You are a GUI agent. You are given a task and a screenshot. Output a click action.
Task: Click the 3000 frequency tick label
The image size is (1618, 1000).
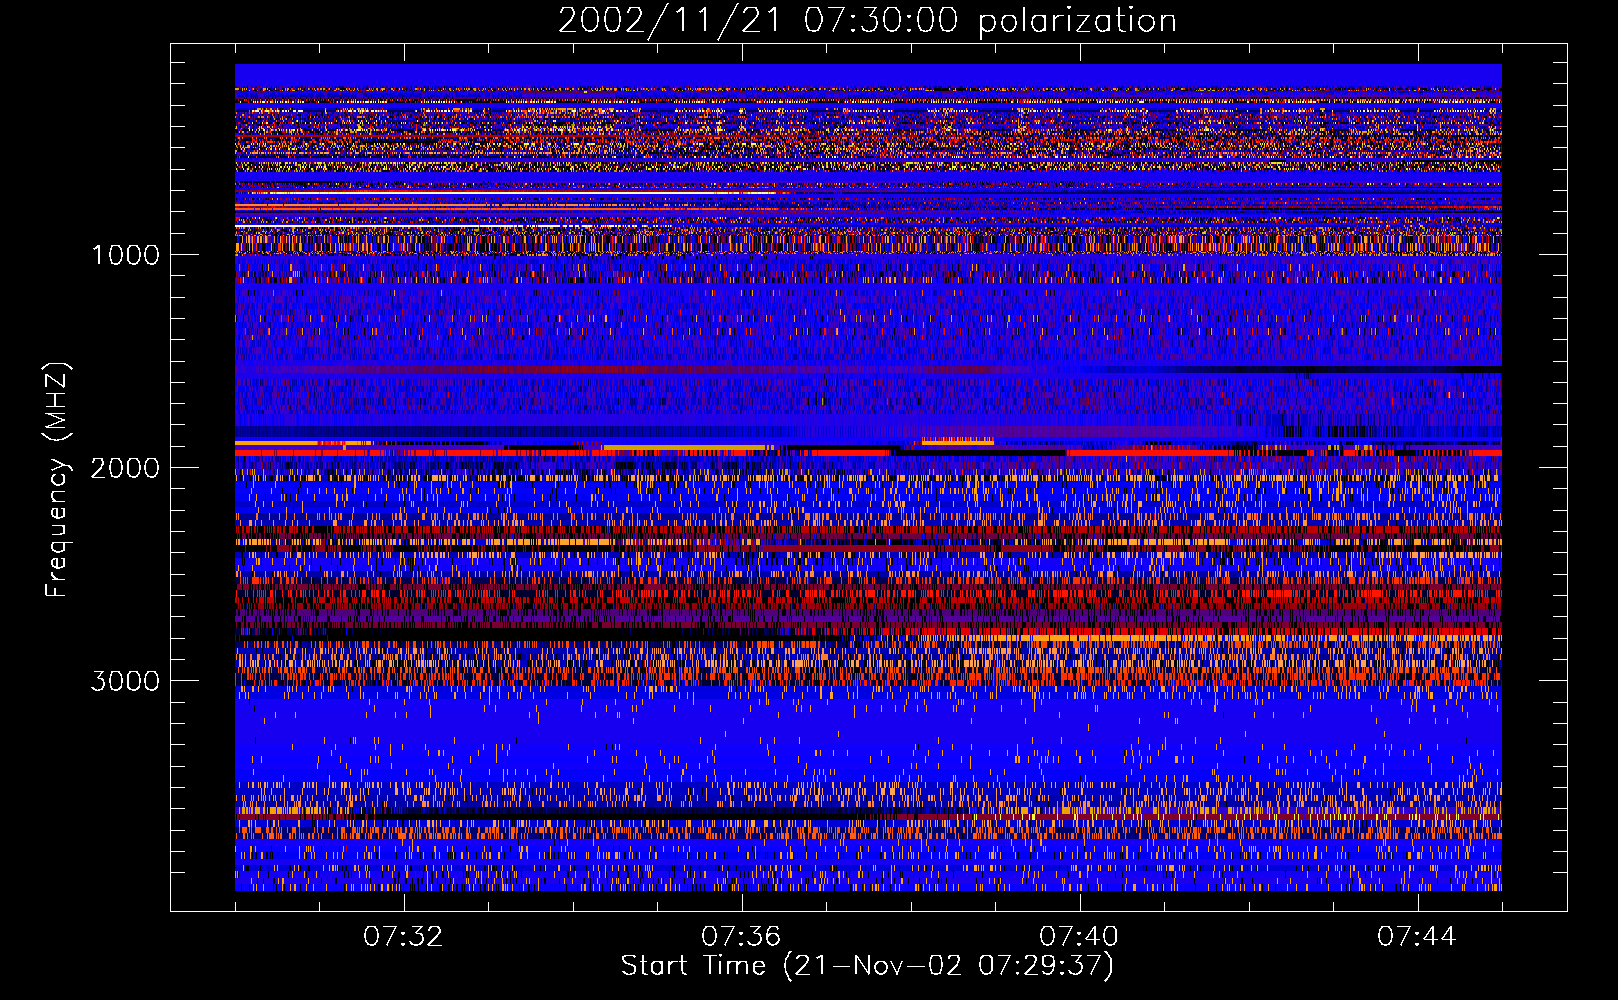coord(125,681)
